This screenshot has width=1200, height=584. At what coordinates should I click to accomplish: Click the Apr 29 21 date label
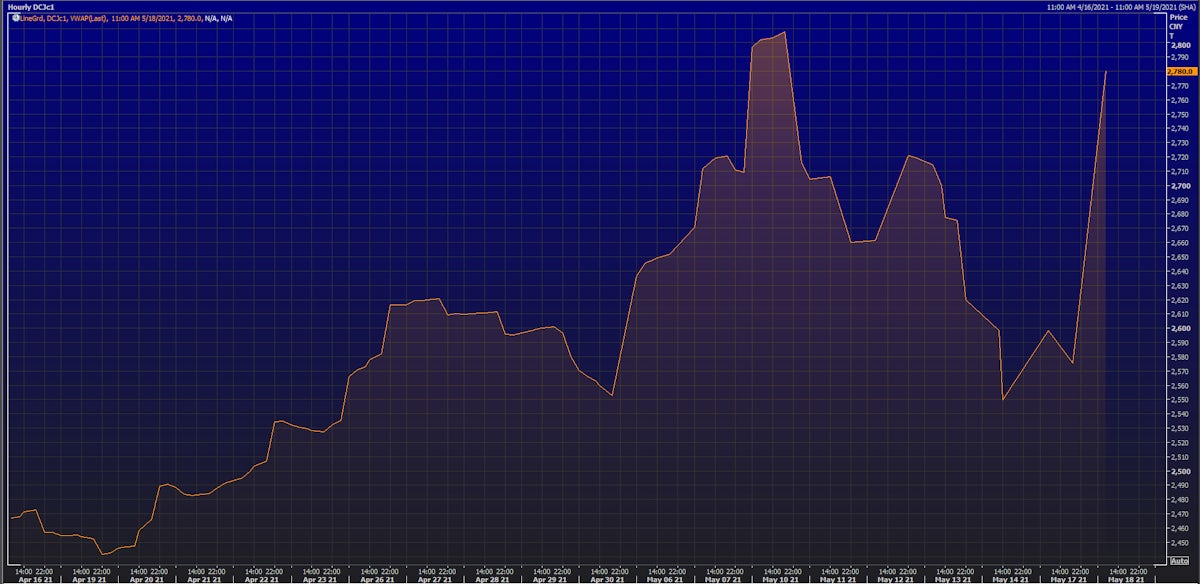pos(550,579)
